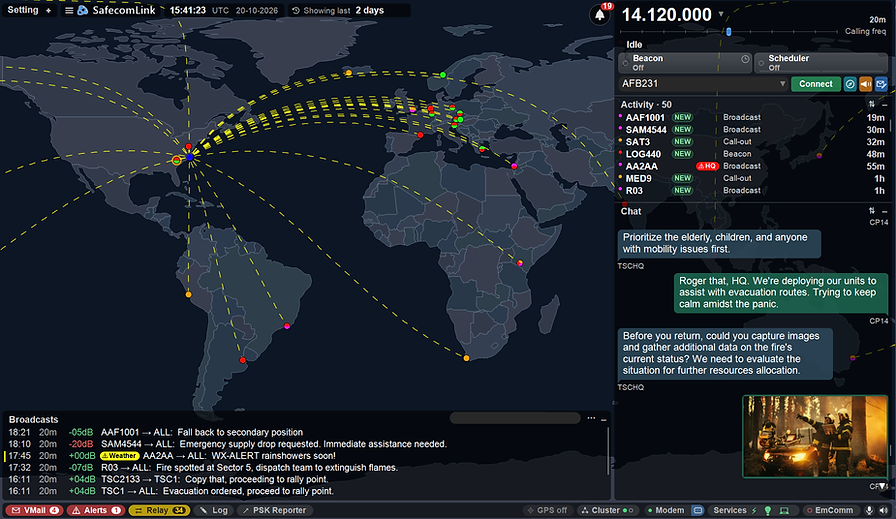
Task: Select the R03 Broadcast activity row
Action: tap(751, 191)
